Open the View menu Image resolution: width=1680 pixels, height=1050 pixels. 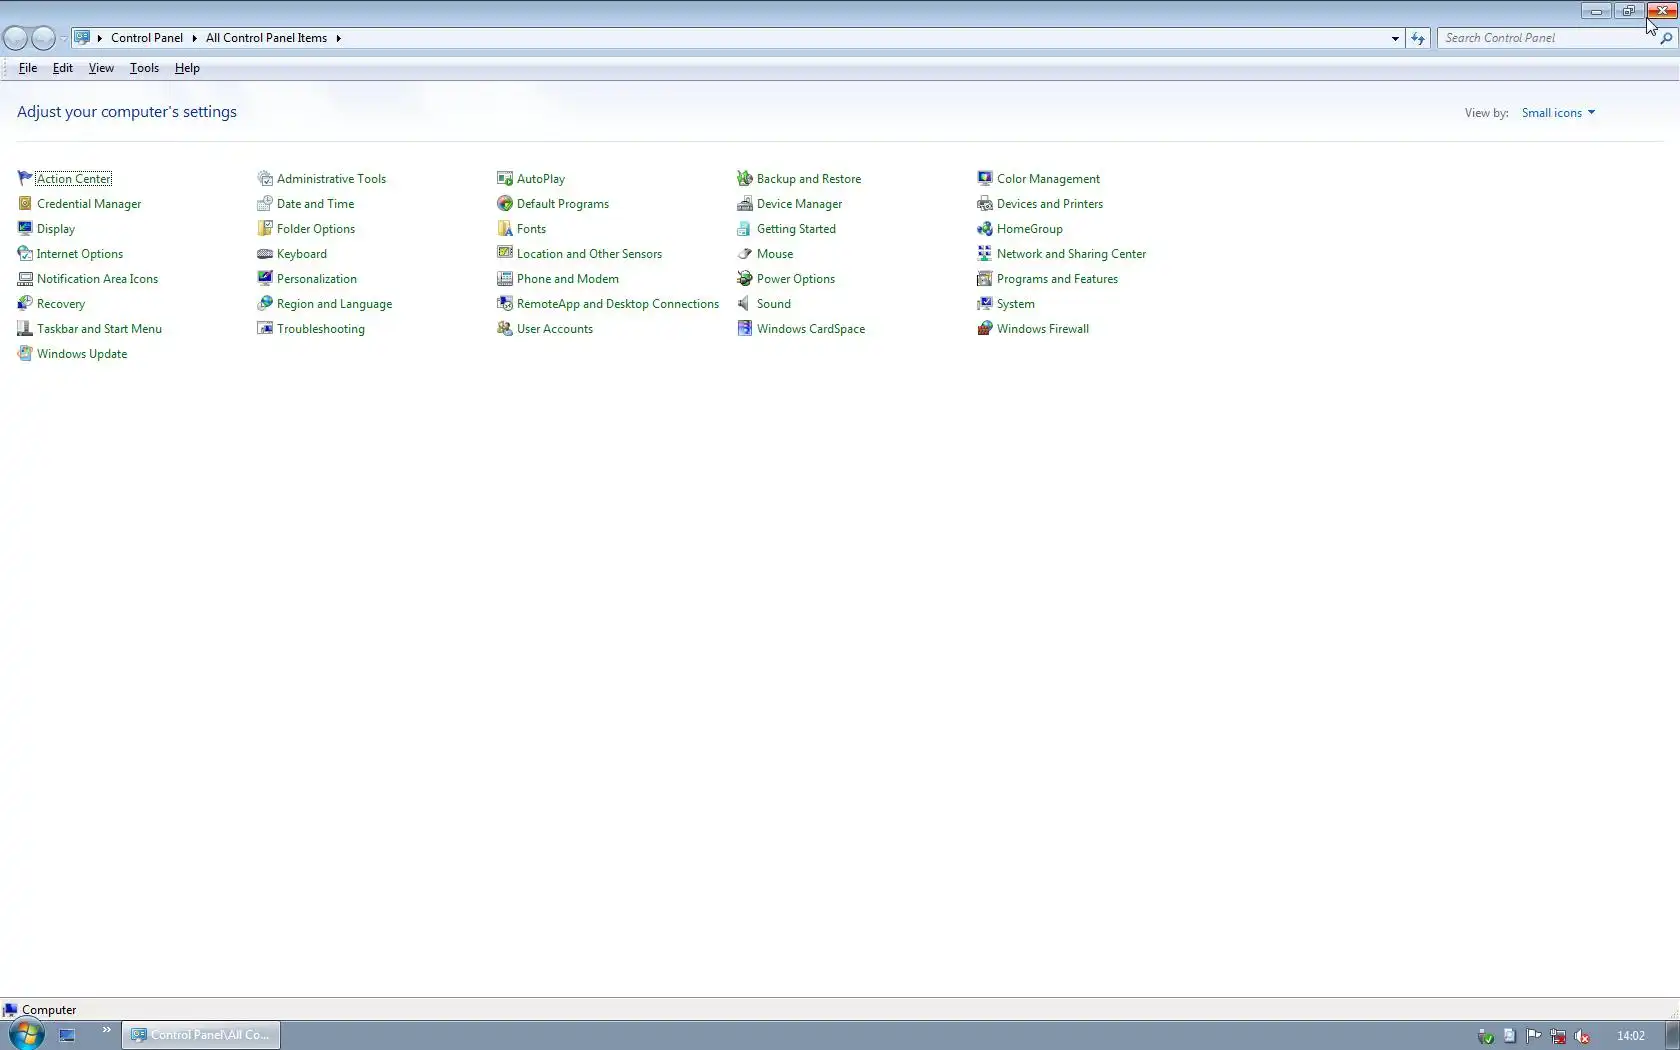(x=101, y=68)
